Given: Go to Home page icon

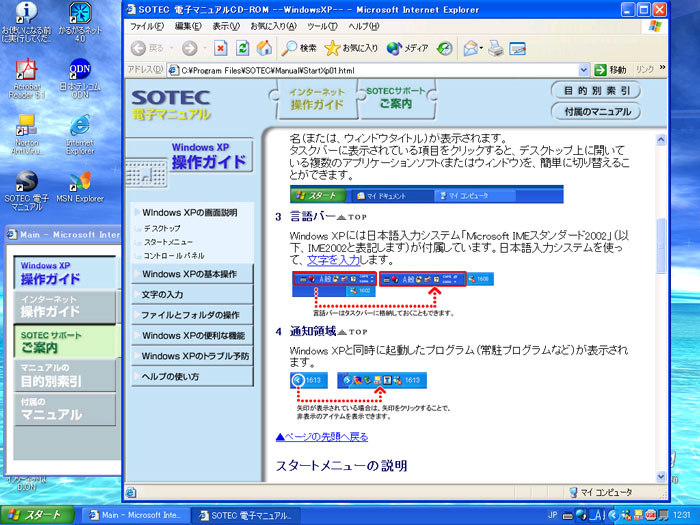Looking at the screenshot, I should 264,48.
